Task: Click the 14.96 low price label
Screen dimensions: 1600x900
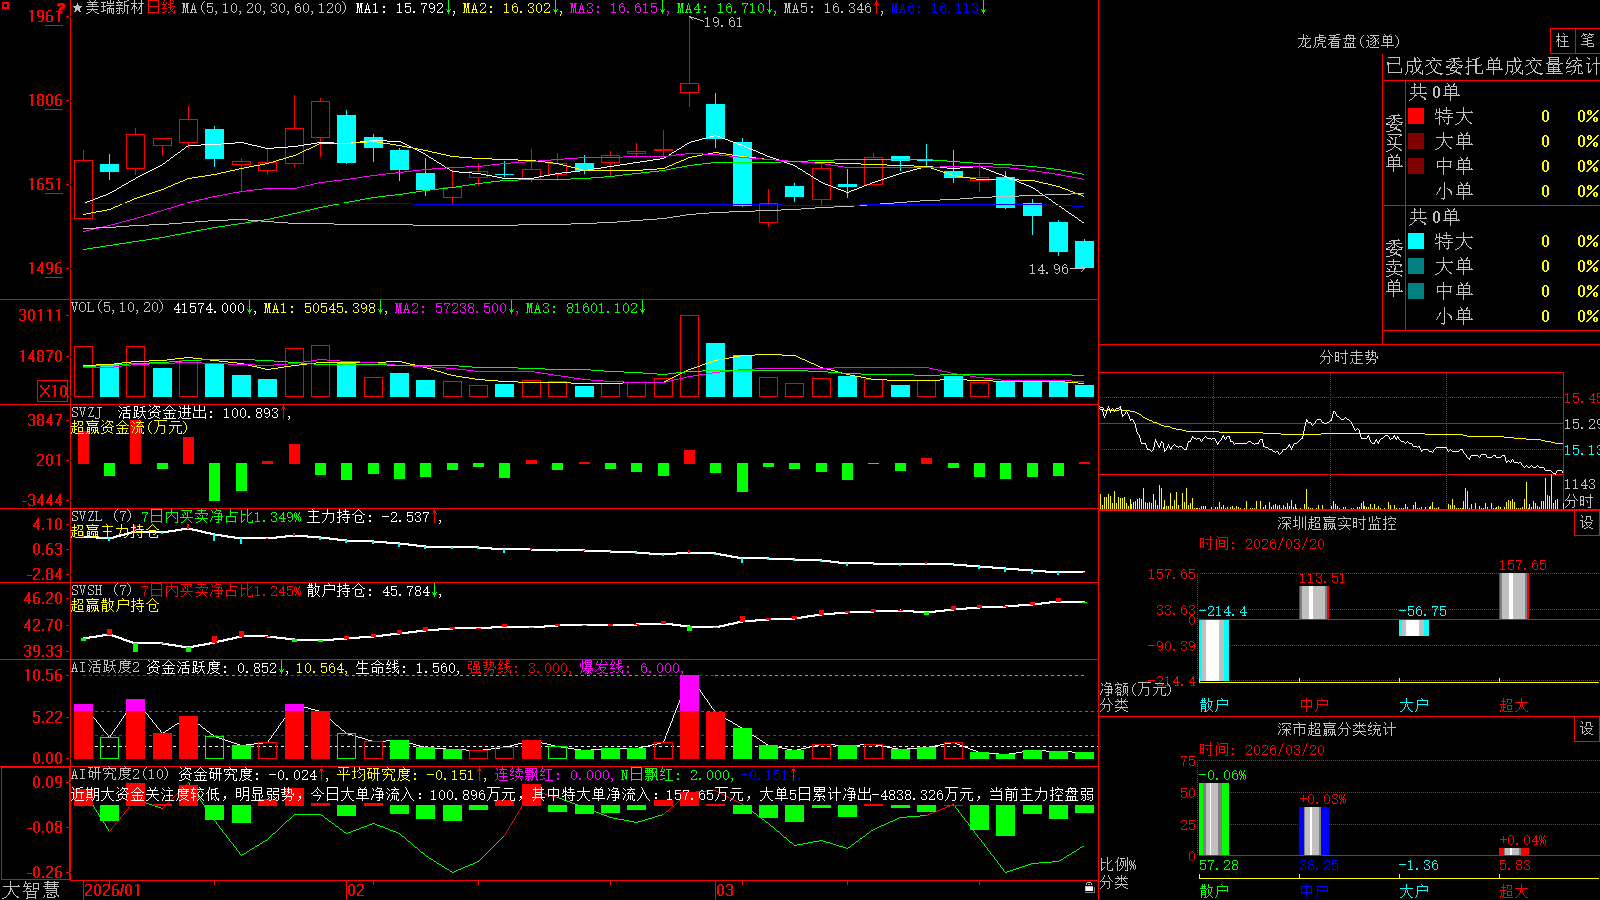Action: (1049, 269)
